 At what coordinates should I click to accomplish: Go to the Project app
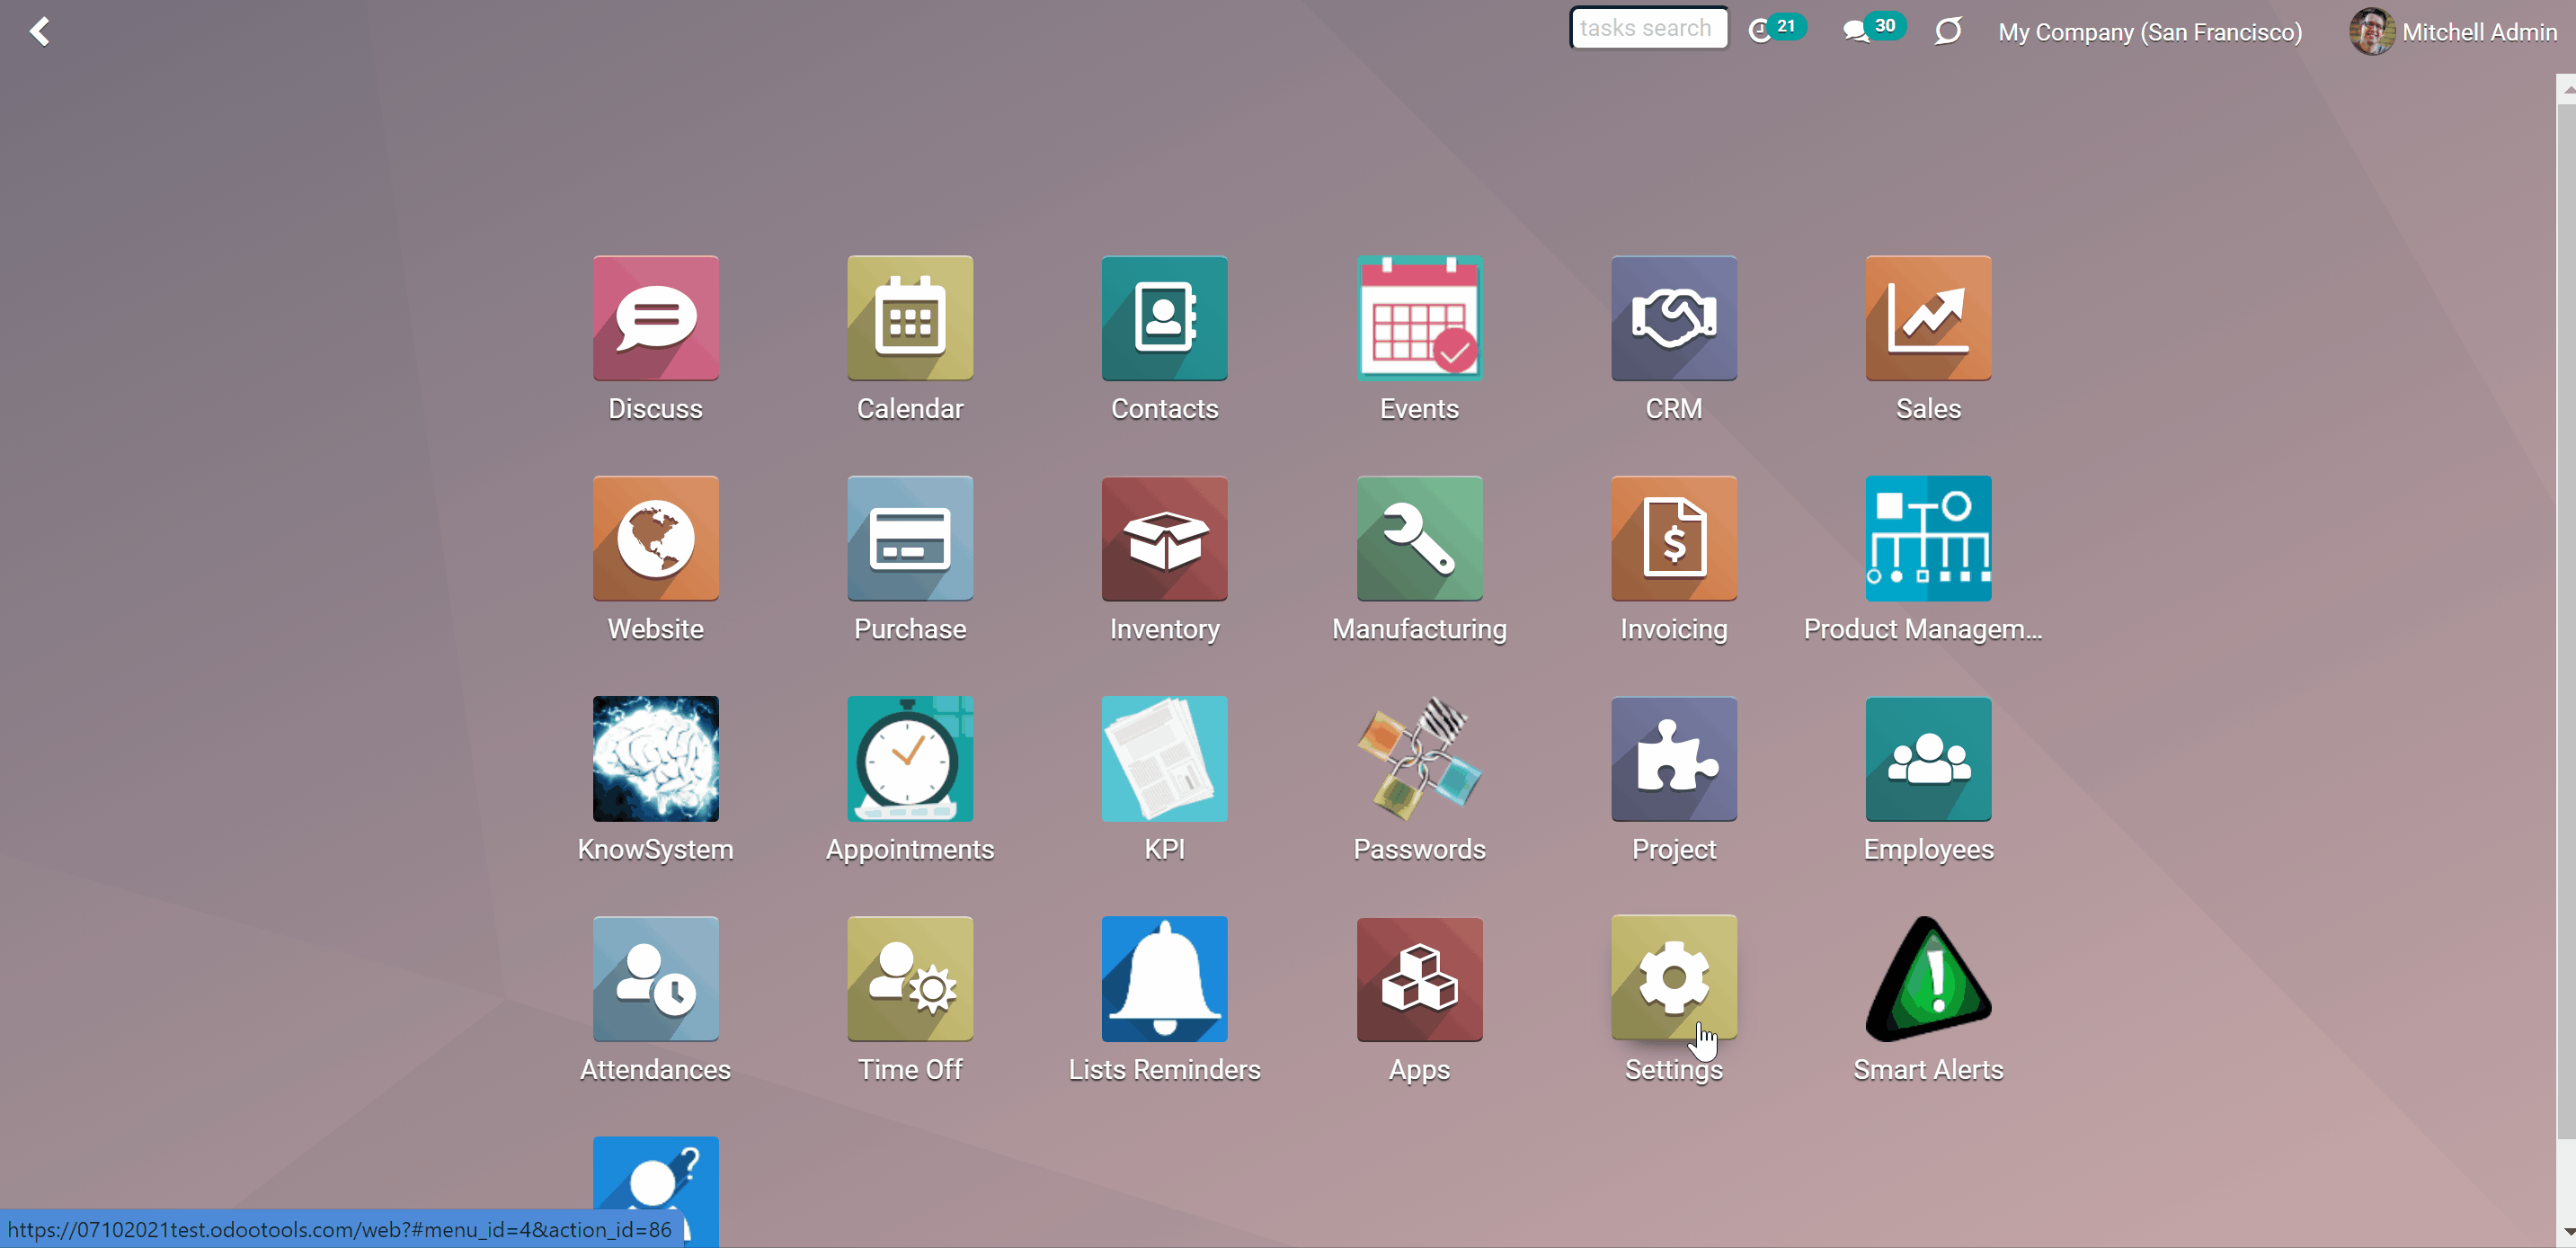1674,758
